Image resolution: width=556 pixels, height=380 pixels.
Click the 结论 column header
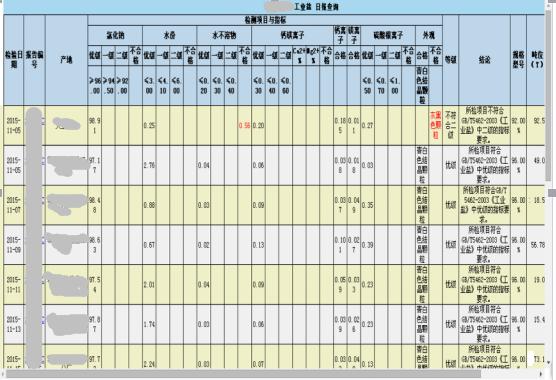484,60
